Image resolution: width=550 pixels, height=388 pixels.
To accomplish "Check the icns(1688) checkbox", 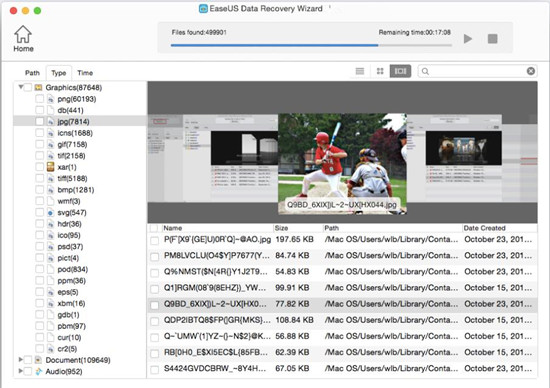I will point(40,133).
